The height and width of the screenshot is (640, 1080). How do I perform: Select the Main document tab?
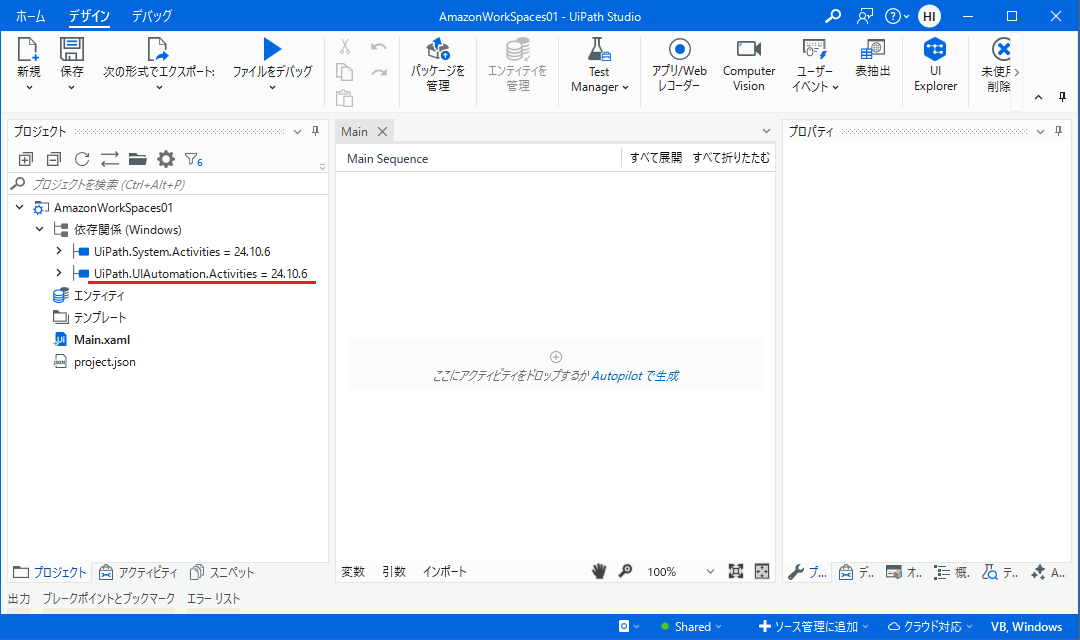pos(354,132)
